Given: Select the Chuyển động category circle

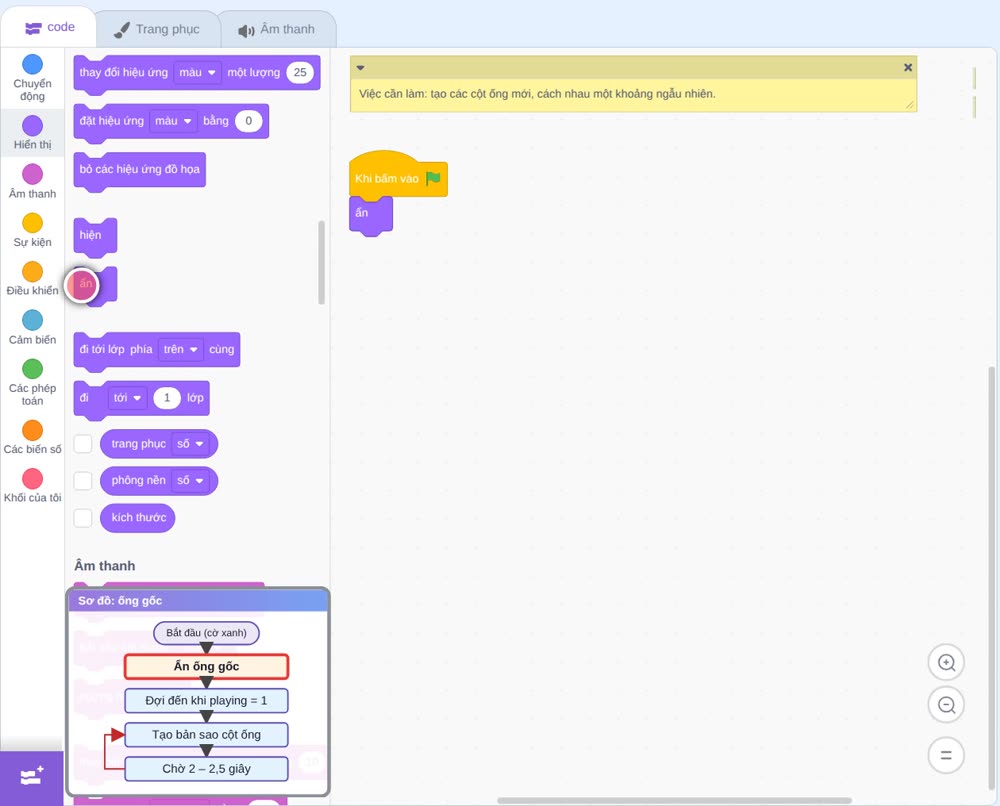Looking at the screenshot, I should [33, 64].
